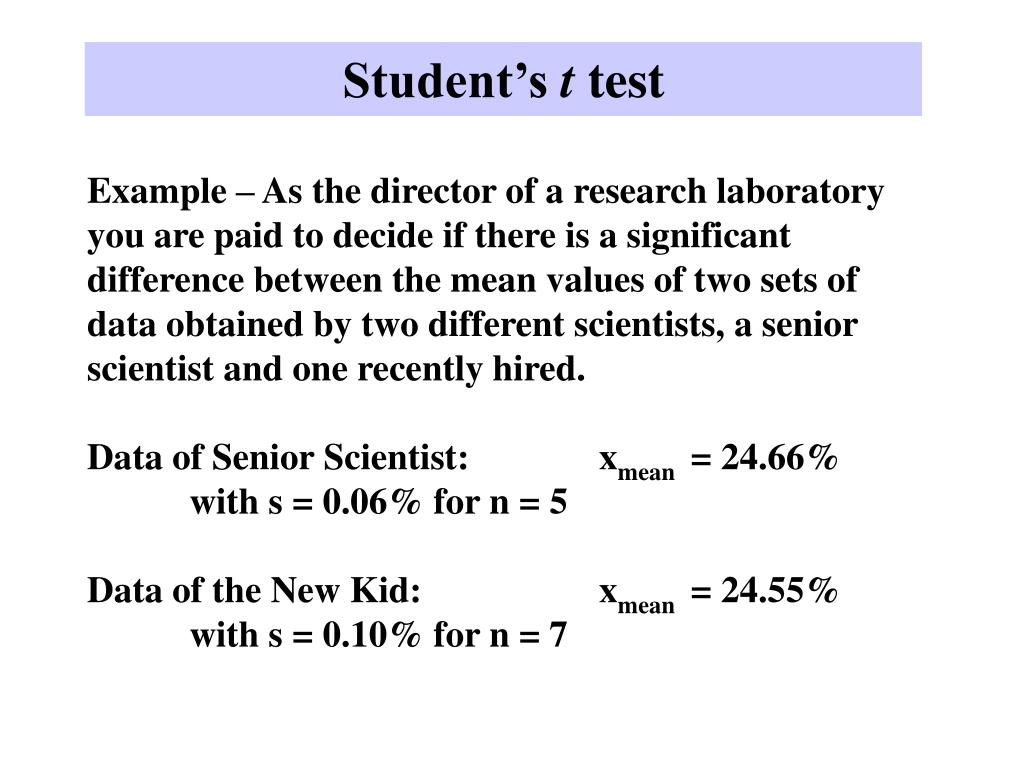Click the text "scientist and one recently hired."
Image resolution: width=1024 pixels, height=768 pixels.
335,369
